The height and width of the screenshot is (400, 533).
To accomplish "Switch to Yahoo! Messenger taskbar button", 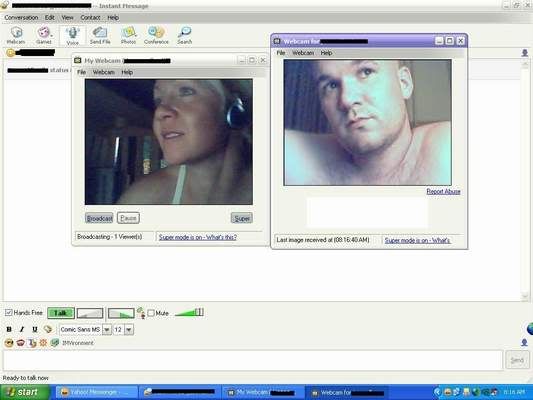I will 97,392.
